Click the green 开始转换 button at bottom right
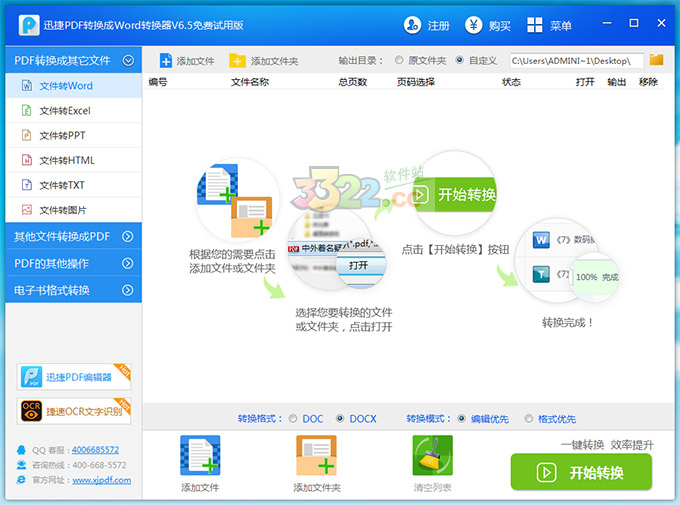Viewport: 680px width, 505px height. (x=581, y=472)
